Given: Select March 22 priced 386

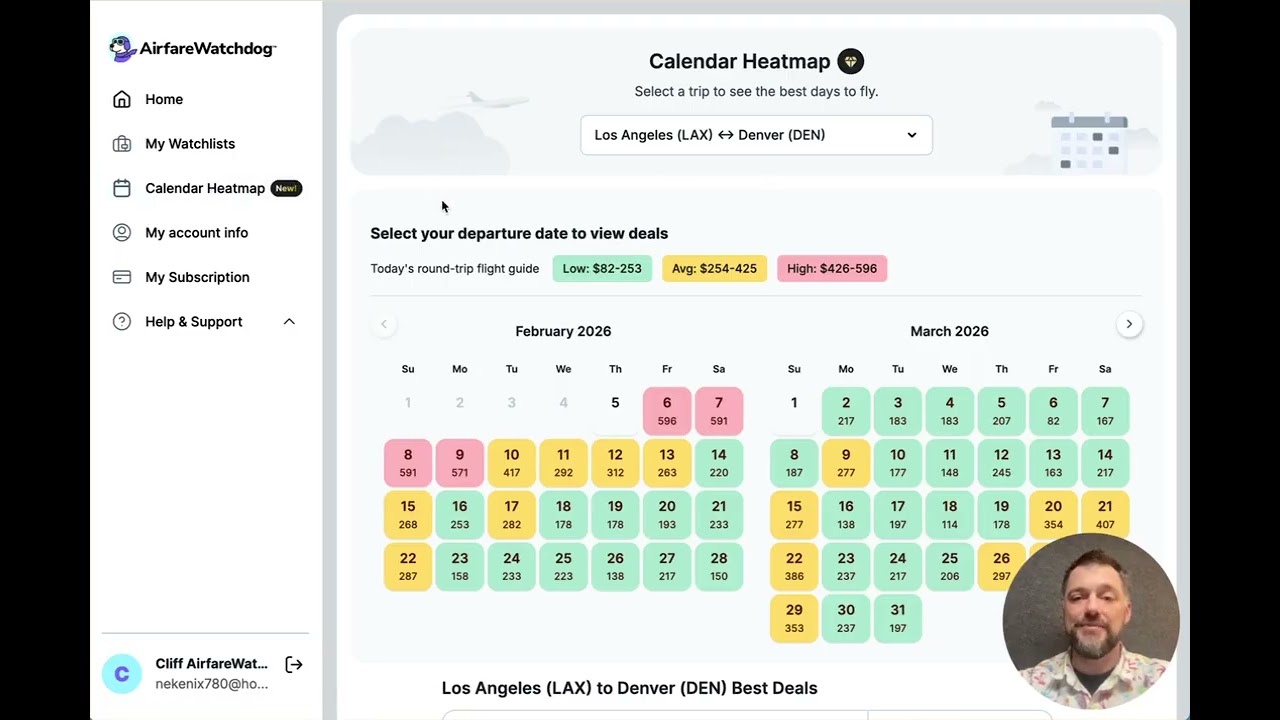Looking at the screenshot, I should 794,567.
